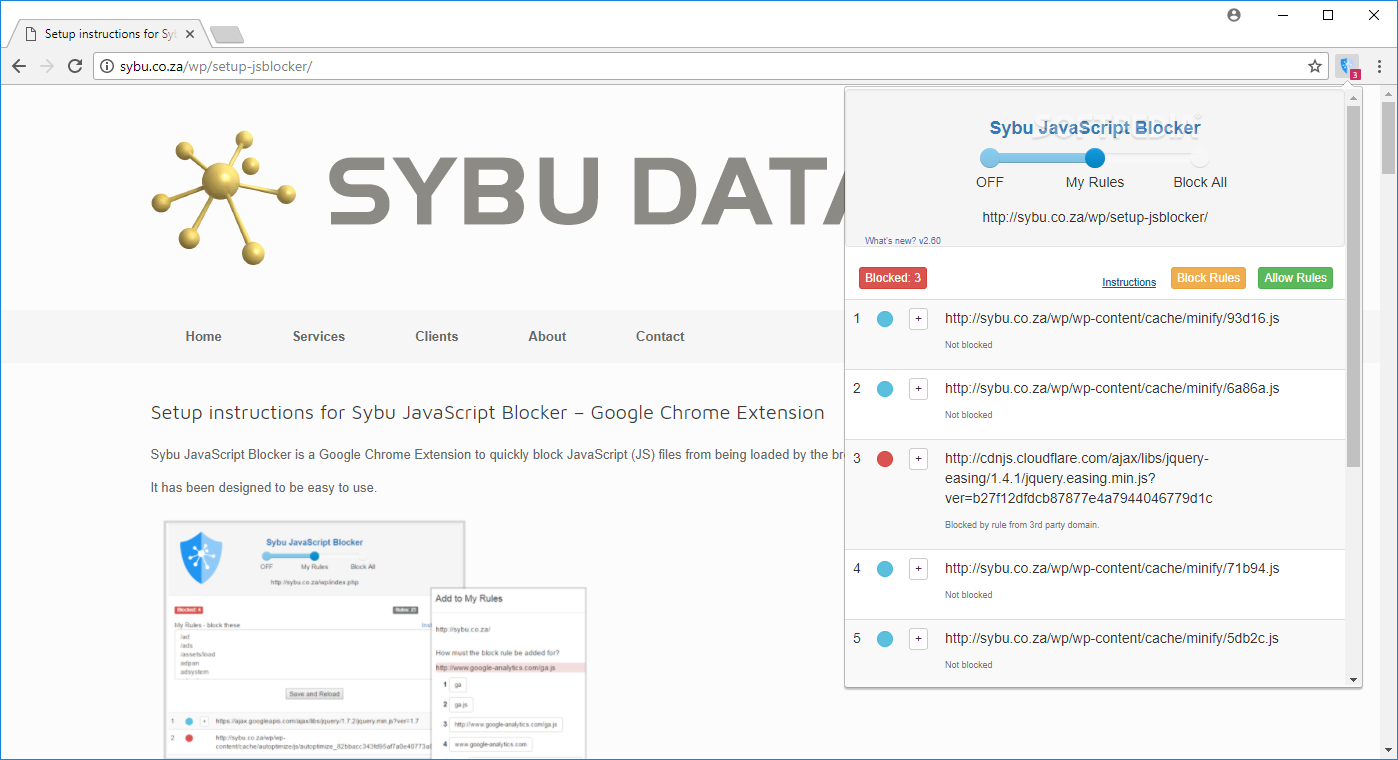Viewport: 1398px width, 760px height.
Task: Go back to the previous page
Action: coord(19,66)
